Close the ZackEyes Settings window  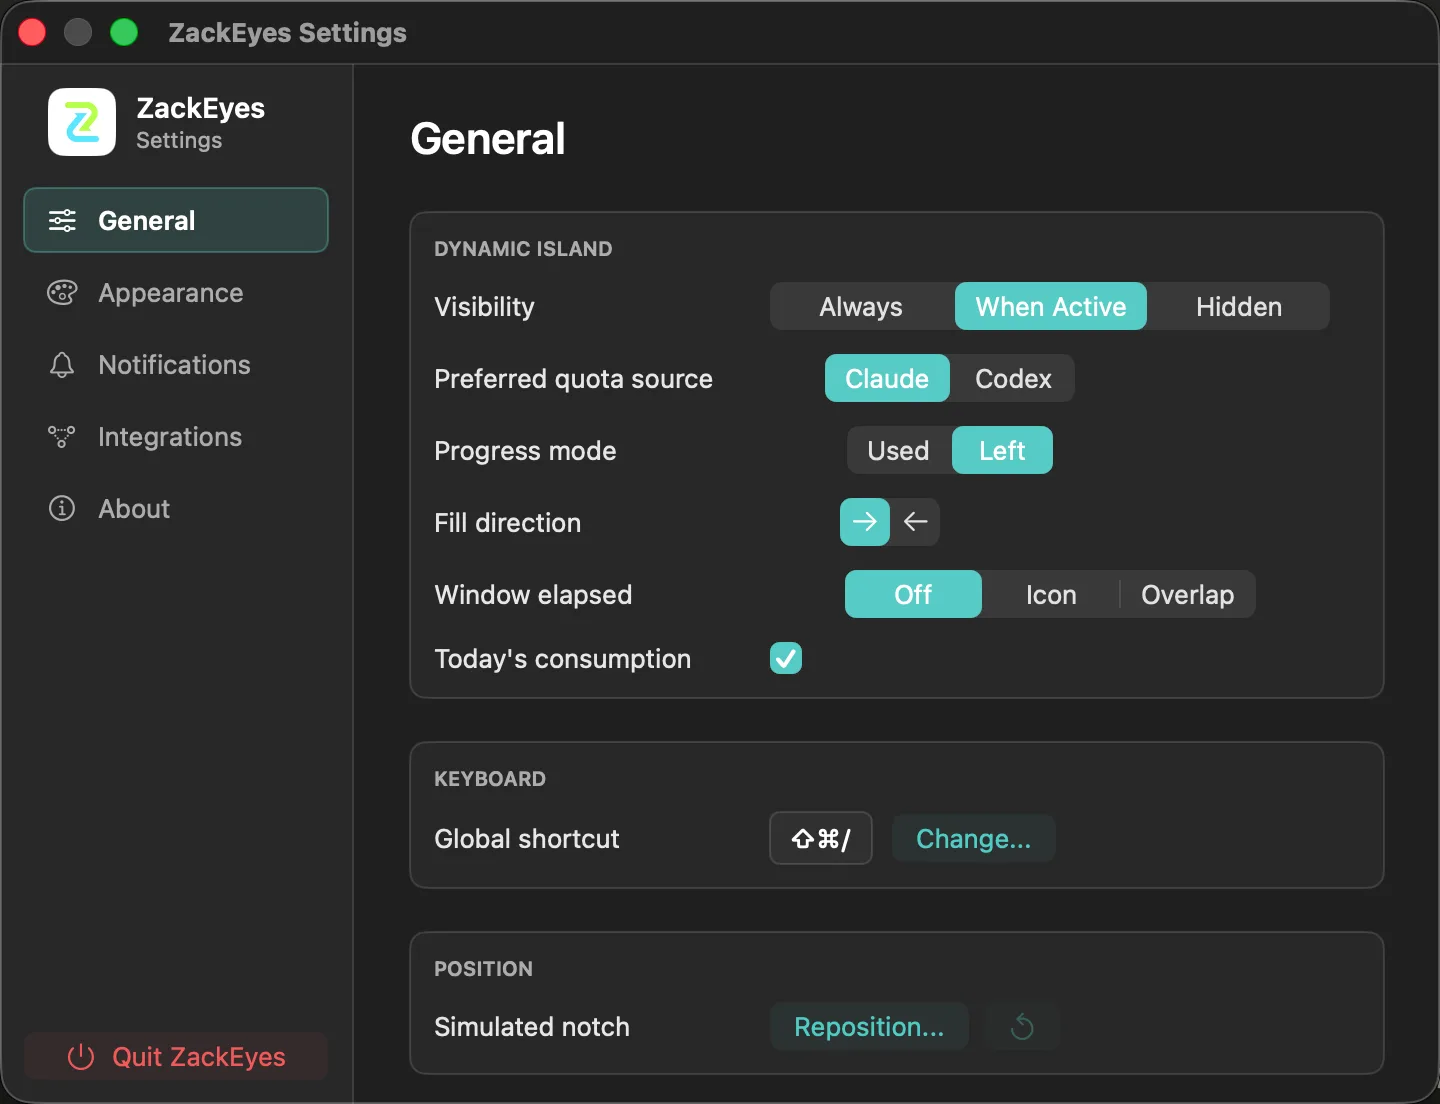click(x=32, y=32)
